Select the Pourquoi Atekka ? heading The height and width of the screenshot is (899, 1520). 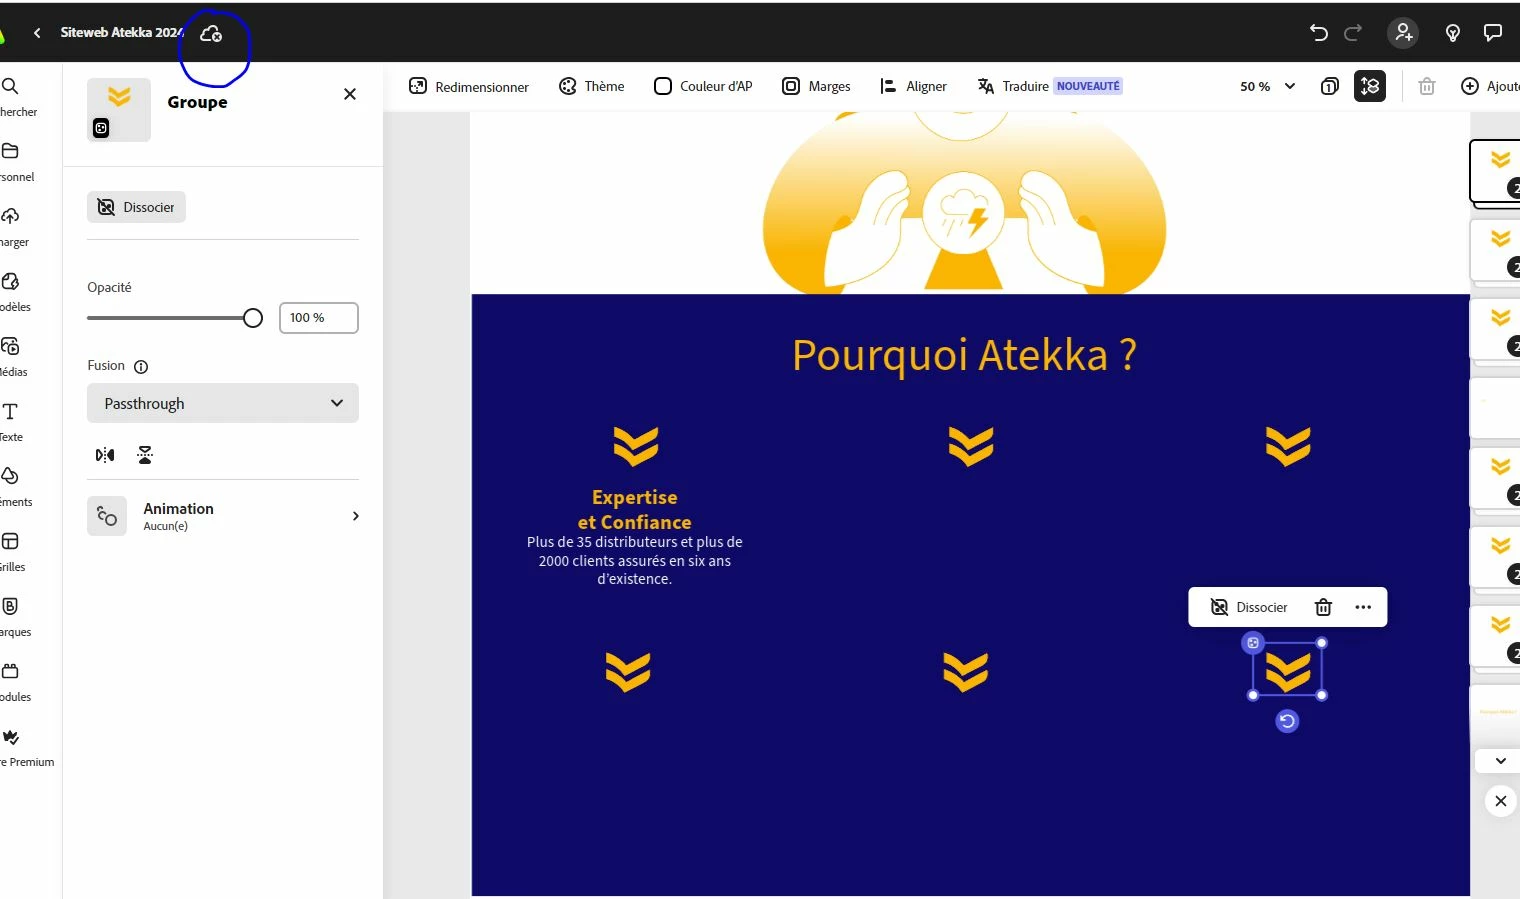[964, 355]
